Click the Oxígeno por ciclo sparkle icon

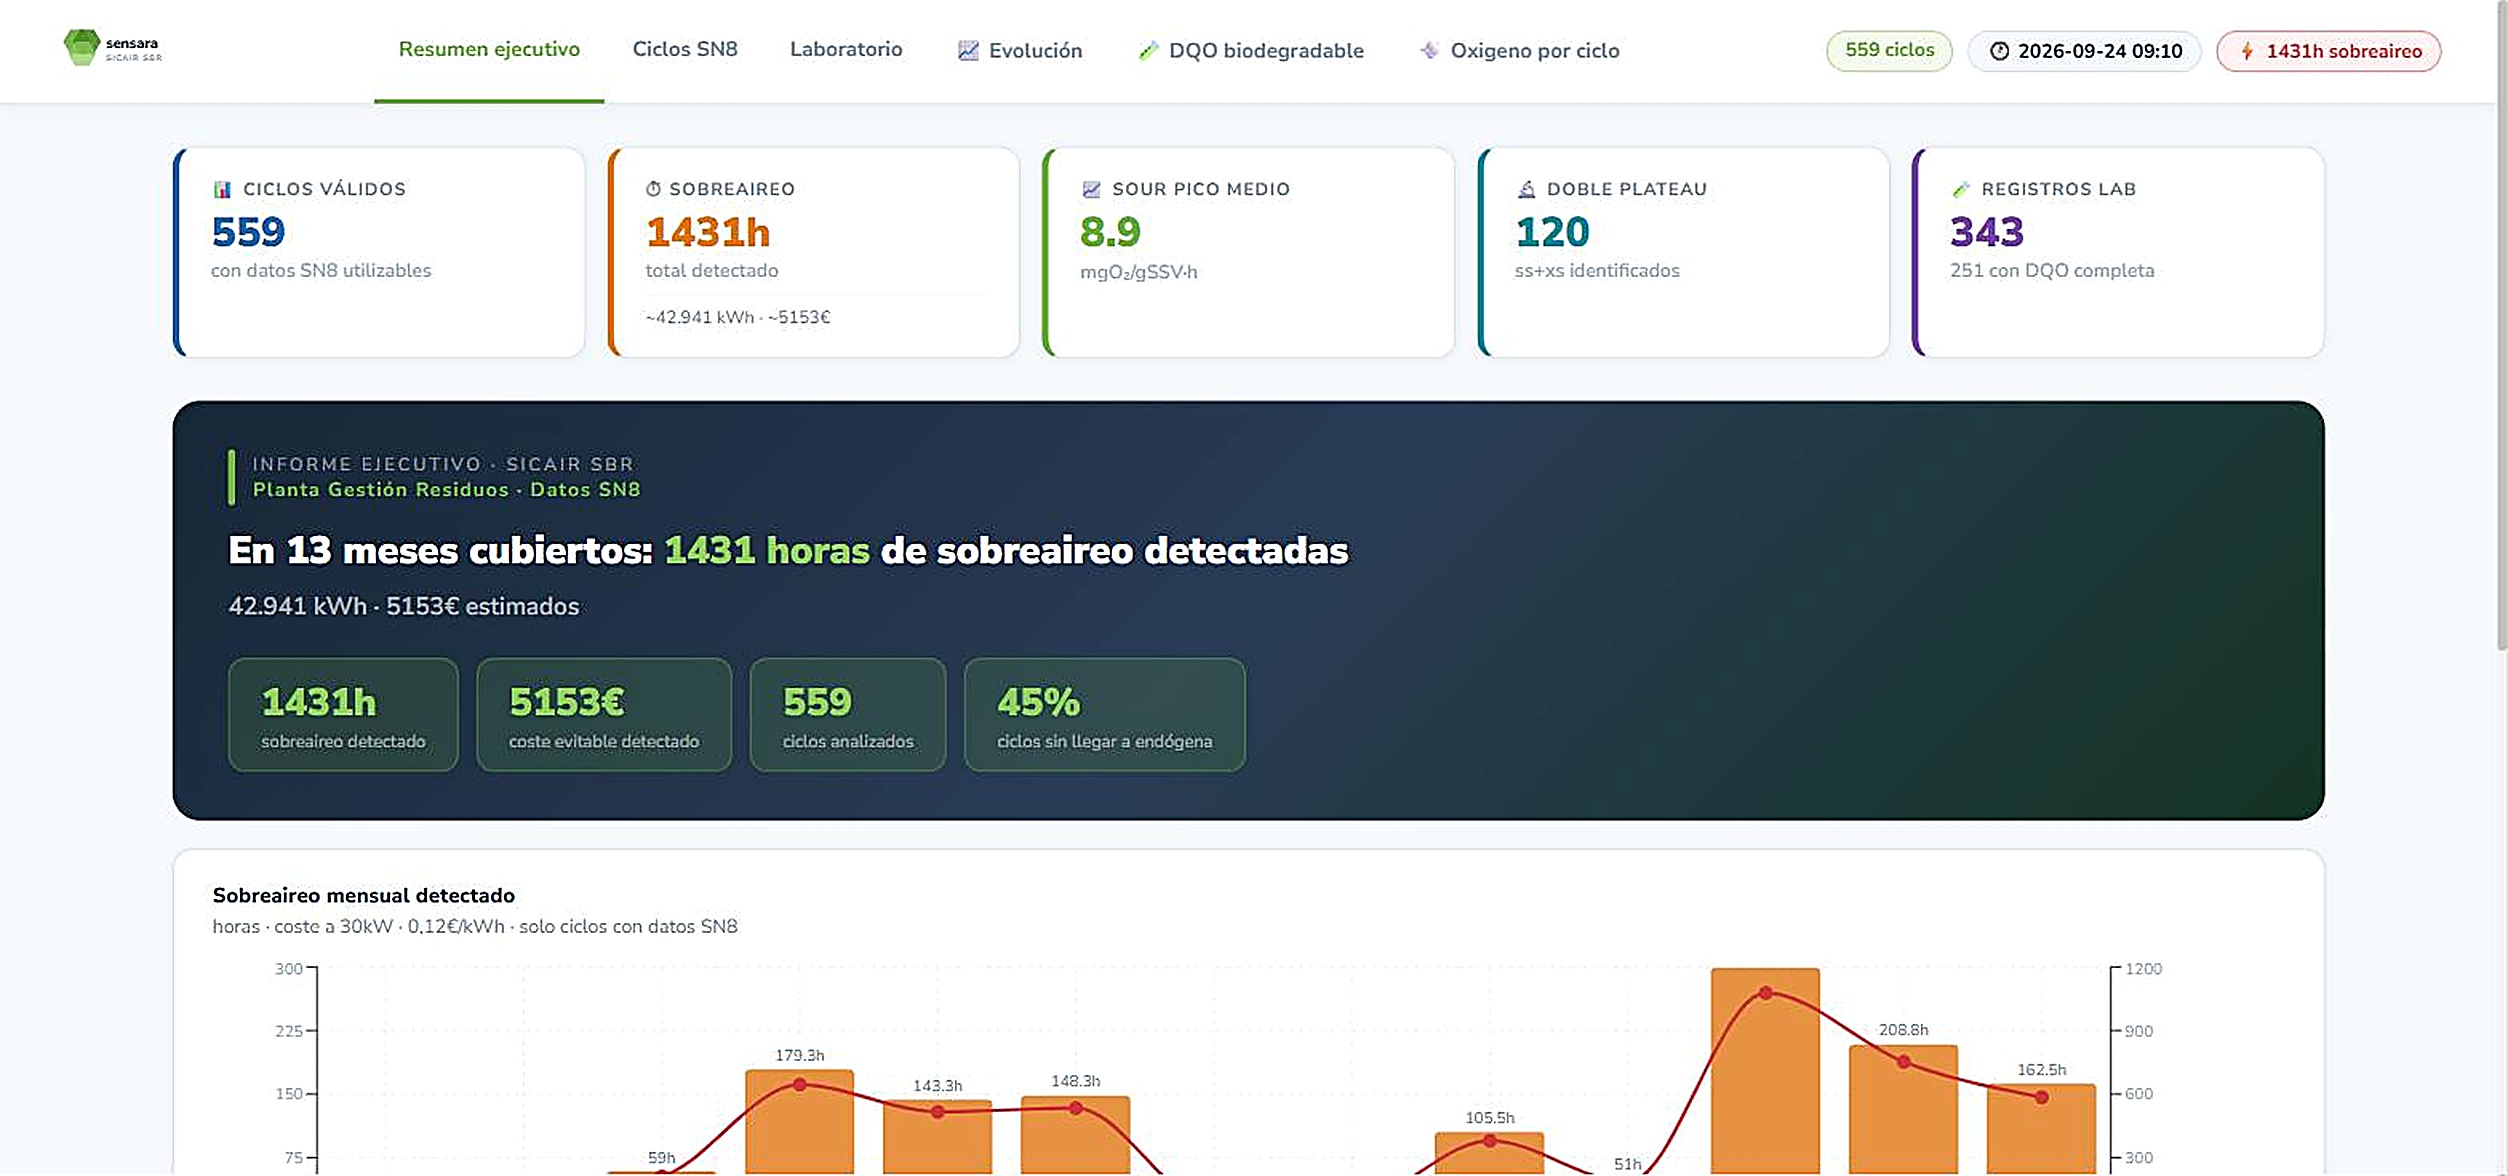click(x=1430, y=50)
